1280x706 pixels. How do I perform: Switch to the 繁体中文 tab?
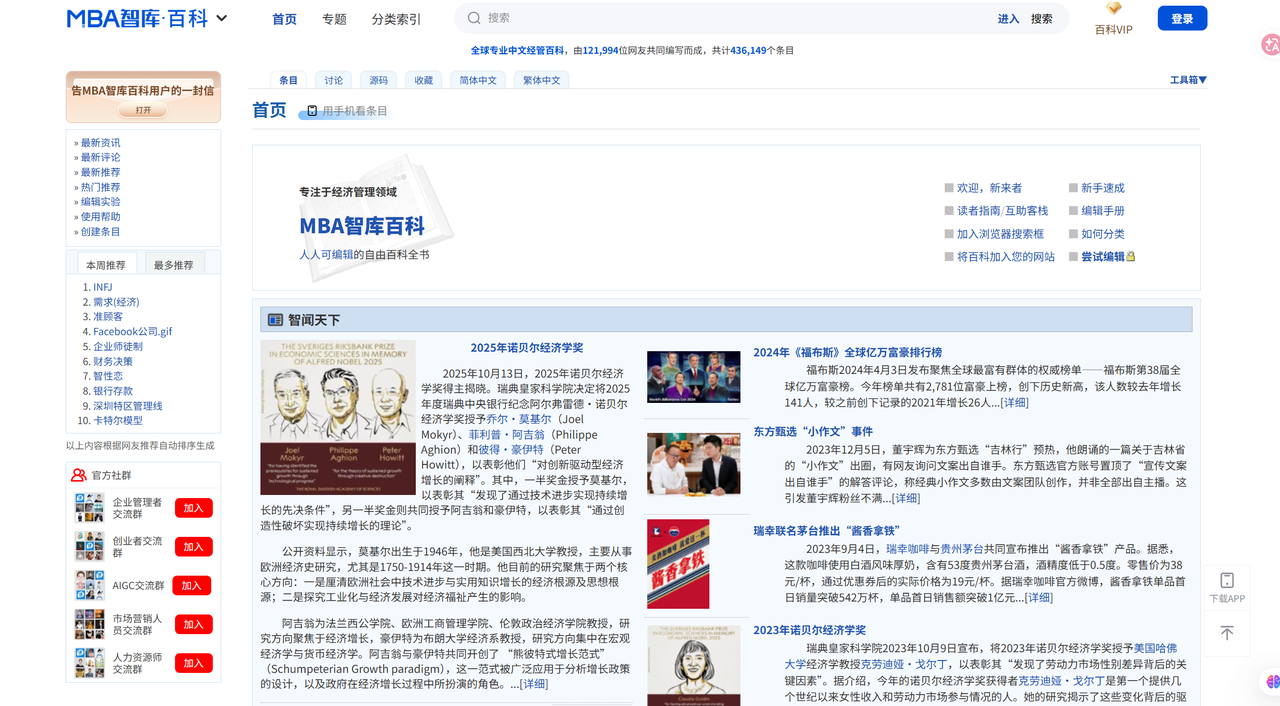pos(542,80)
